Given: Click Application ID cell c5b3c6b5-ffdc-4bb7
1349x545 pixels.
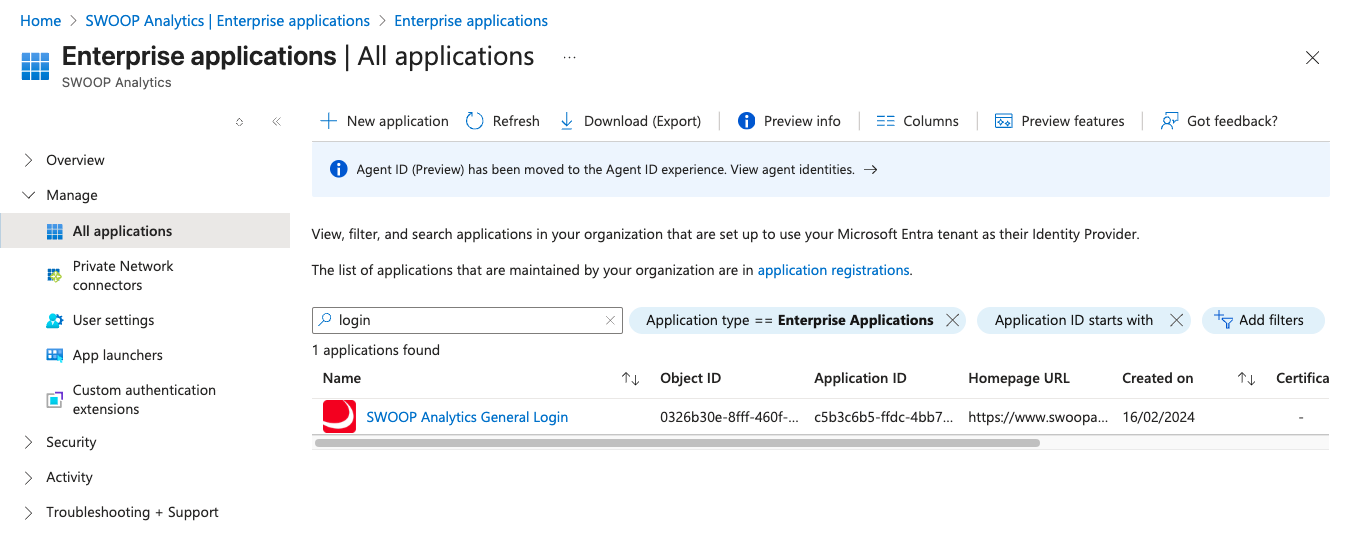Looking at the screenshot, I should point(883,417).
